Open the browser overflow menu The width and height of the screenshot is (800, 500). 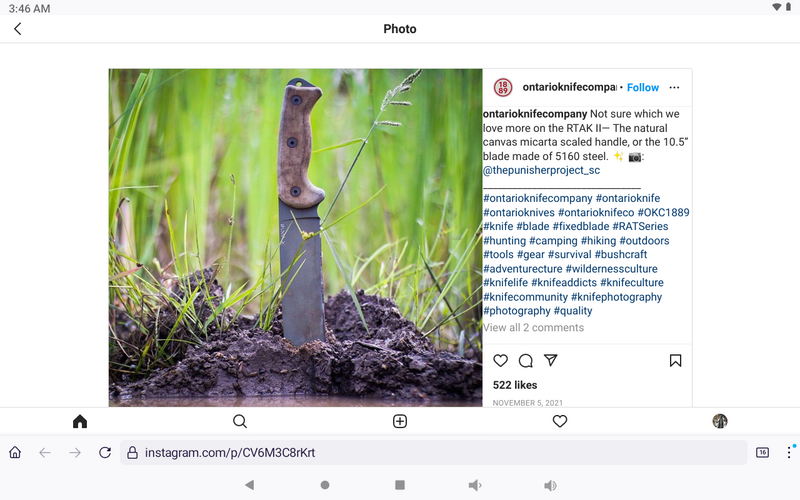tap(789, 453)
